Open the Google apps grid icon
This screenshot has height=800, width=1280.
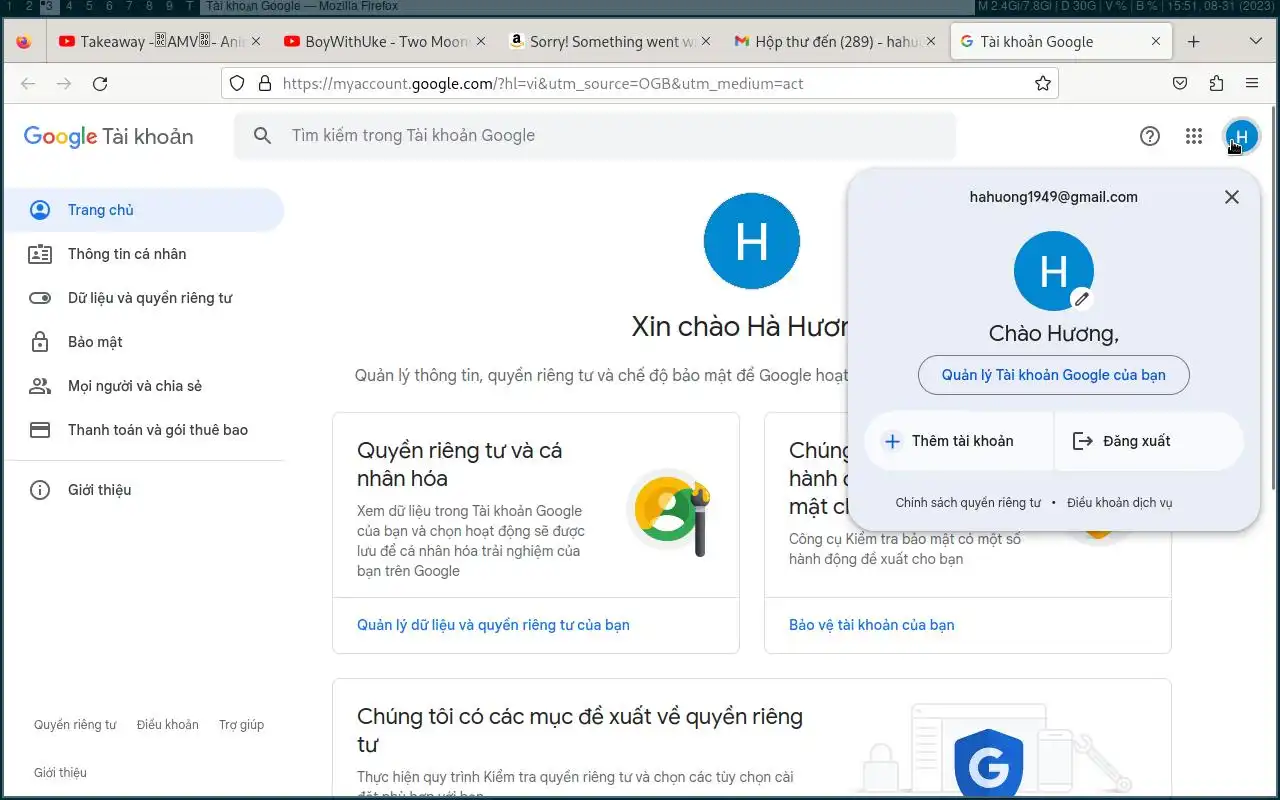coord(1194,136)
